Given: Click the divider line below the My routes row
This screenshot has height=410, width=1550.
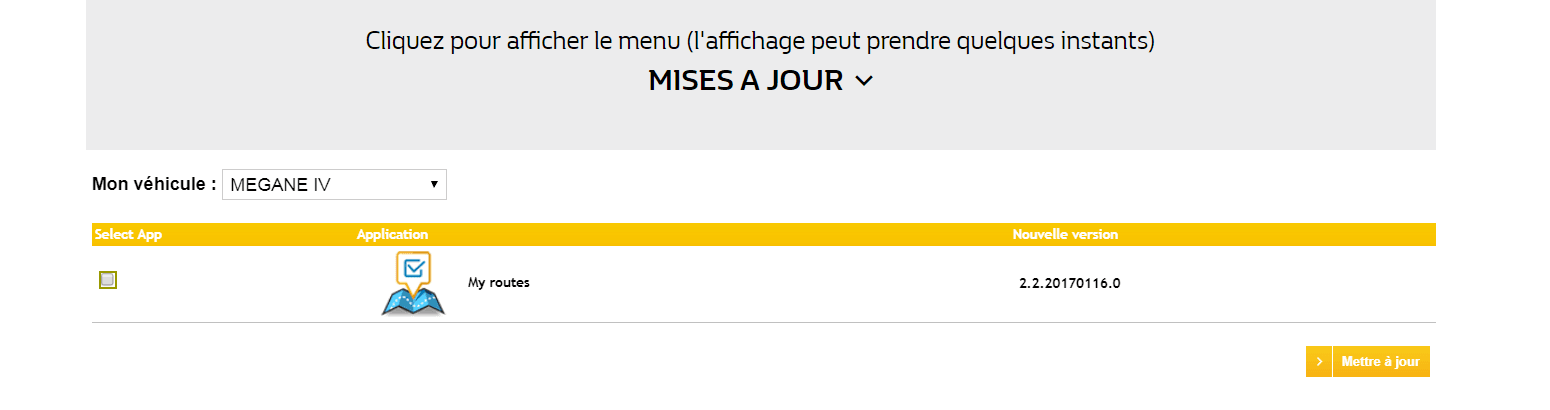Looking at the screenshot, I should (760, 322).
